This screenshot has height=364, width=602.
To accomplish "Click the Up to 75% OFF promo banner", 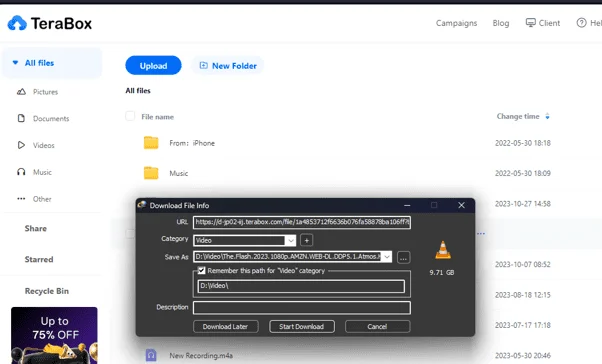I will [x=54, y=335].
